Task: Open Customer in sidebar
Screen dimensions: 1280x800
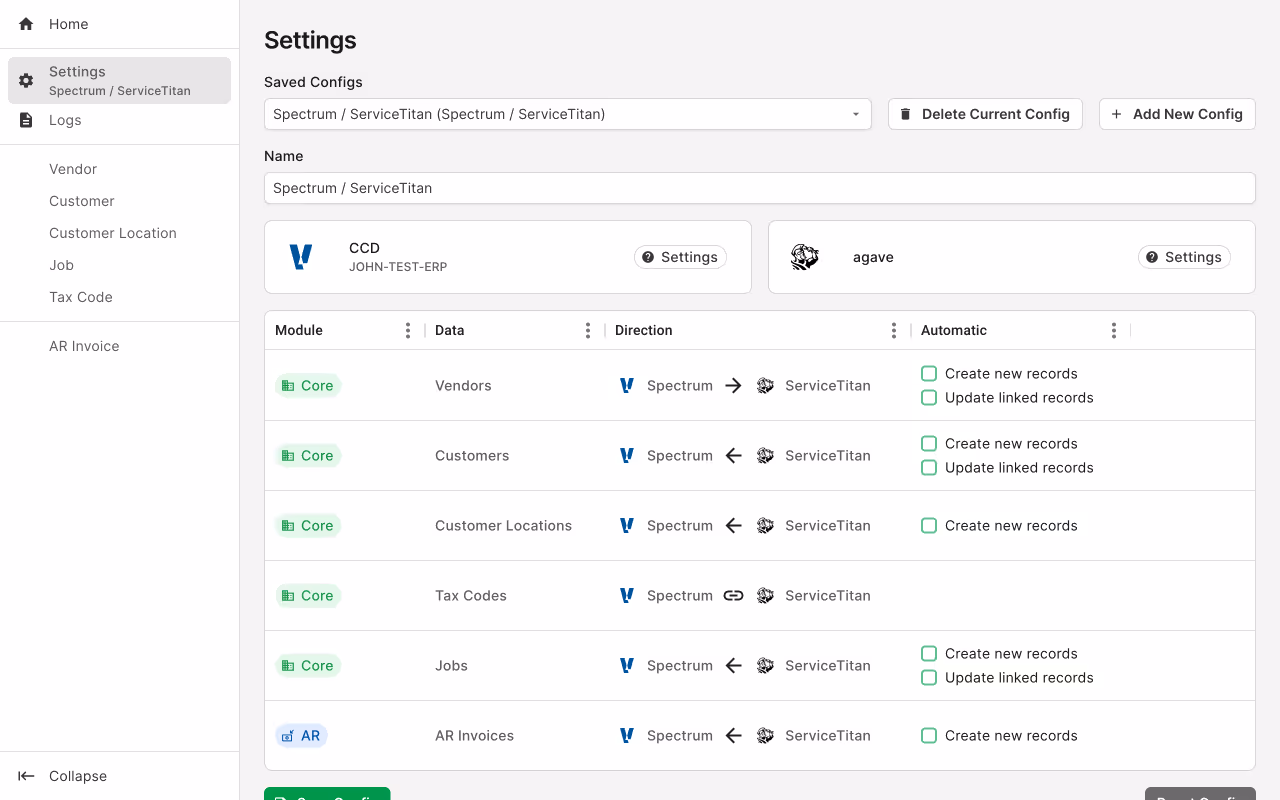Action: point(120,201)
